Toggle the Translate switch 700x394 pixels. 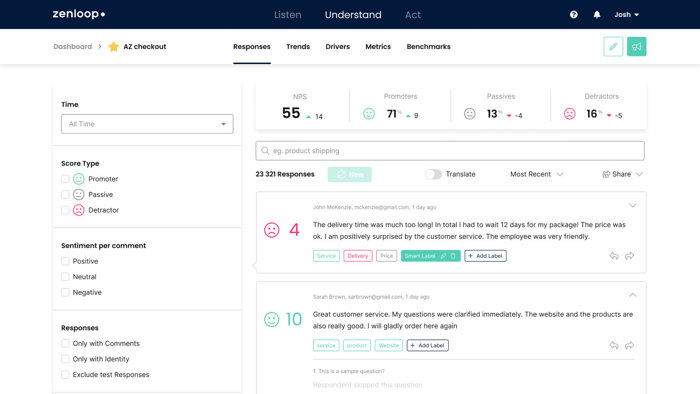coord(433,174)
